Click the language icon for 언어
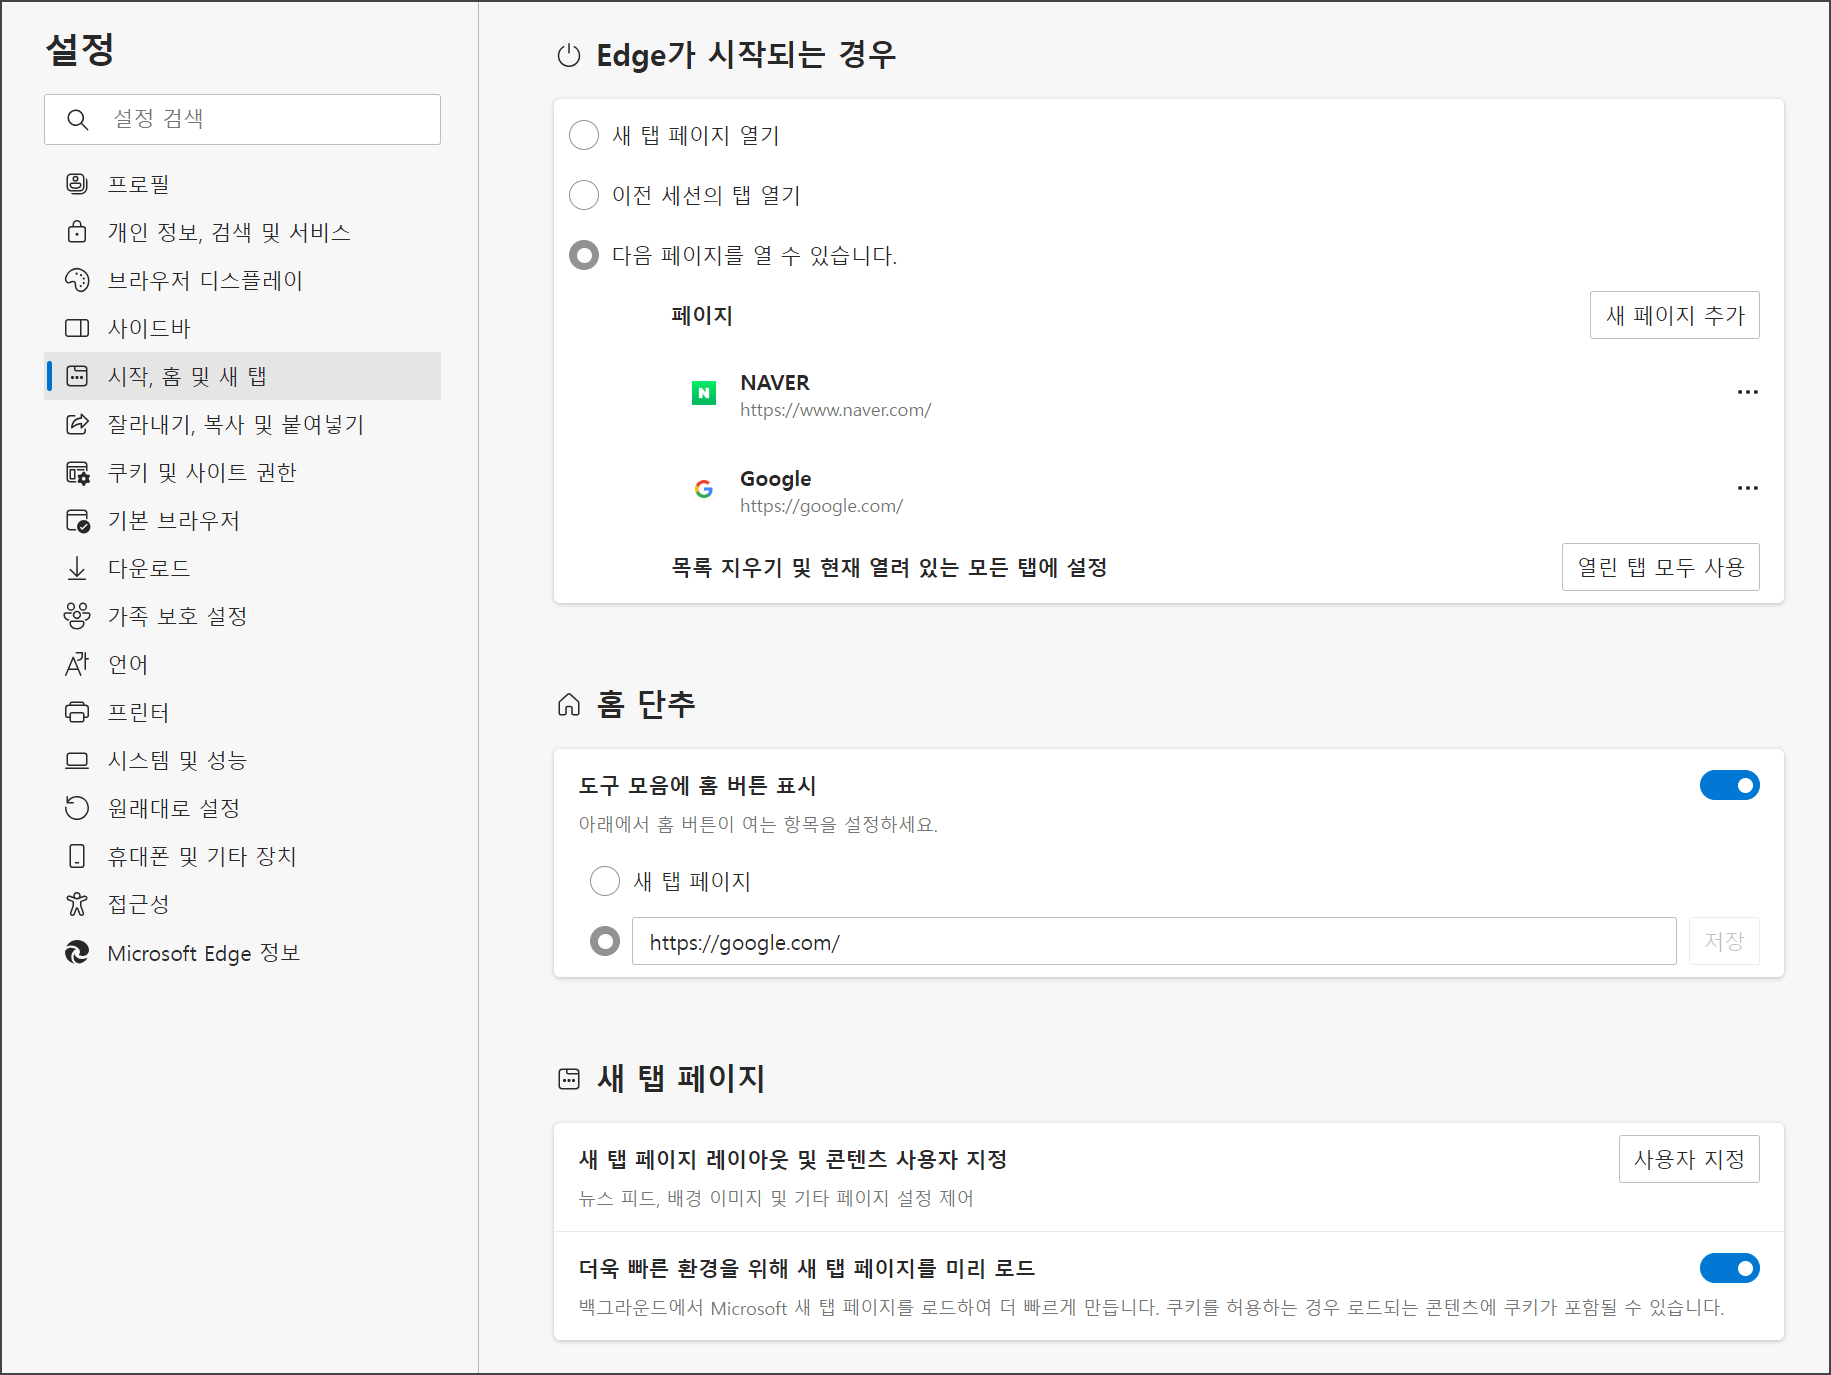Image resolution: width=1831 pixels, height=1375 pixels. pyautogui.click(x=77, y=664)
